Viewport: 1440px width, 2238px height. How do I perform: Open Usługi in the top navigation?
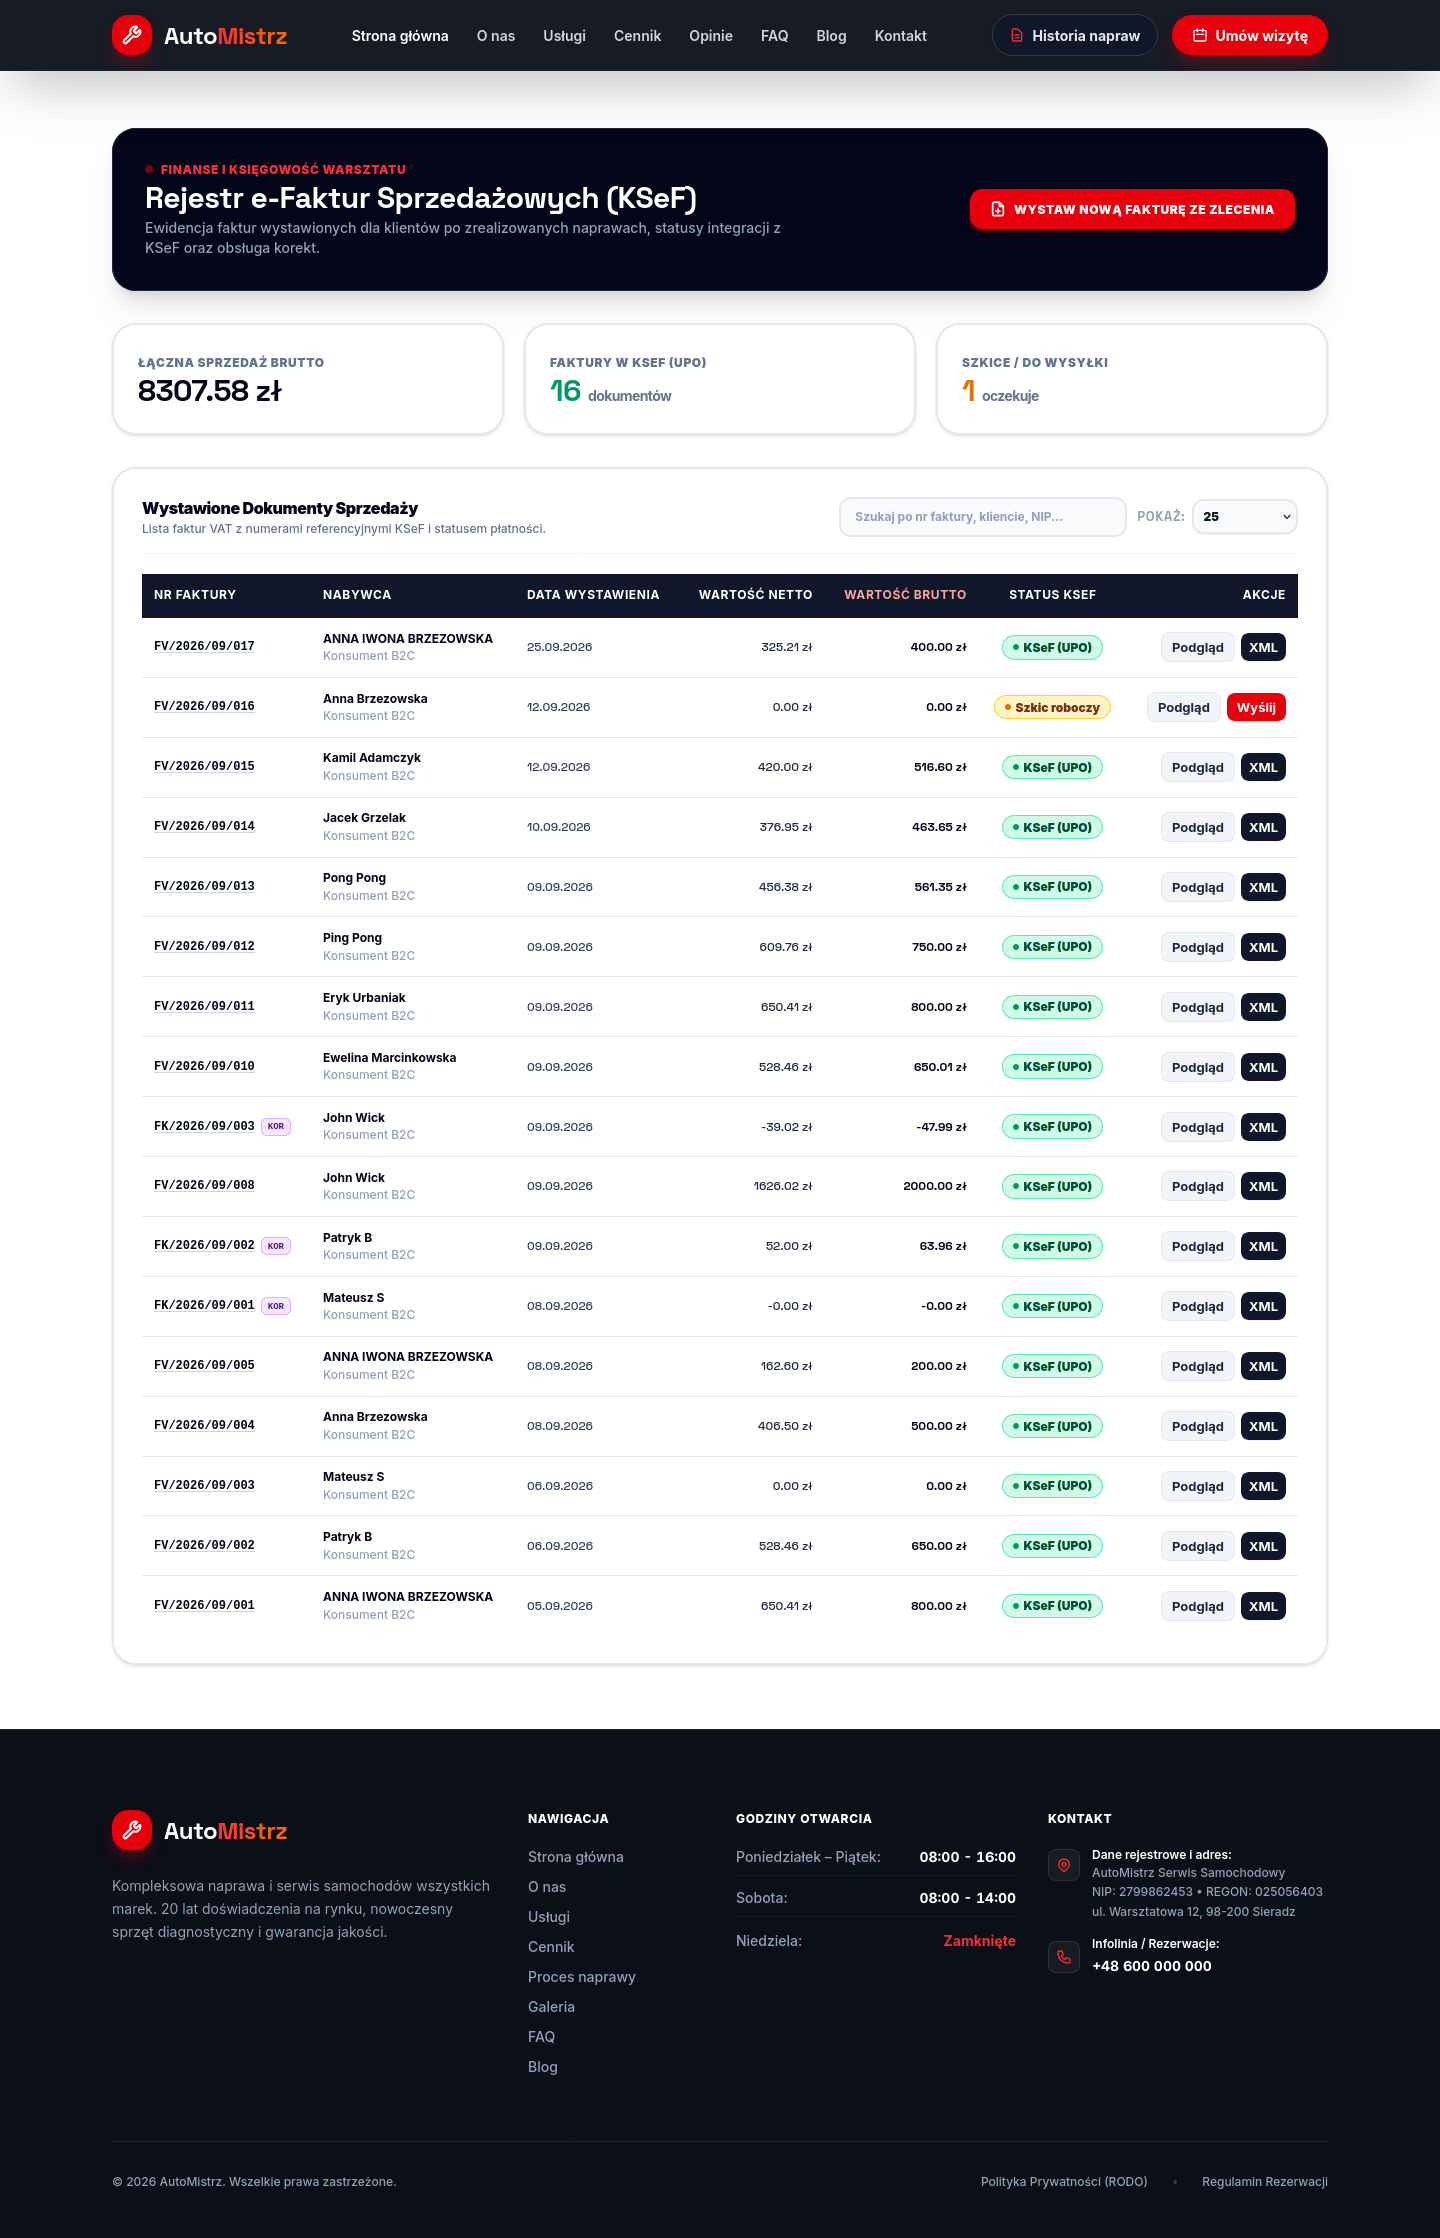point(564,36)
